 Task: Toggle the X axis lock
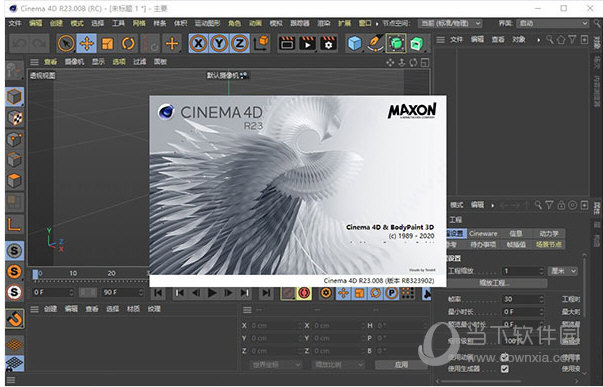(198, 43)
